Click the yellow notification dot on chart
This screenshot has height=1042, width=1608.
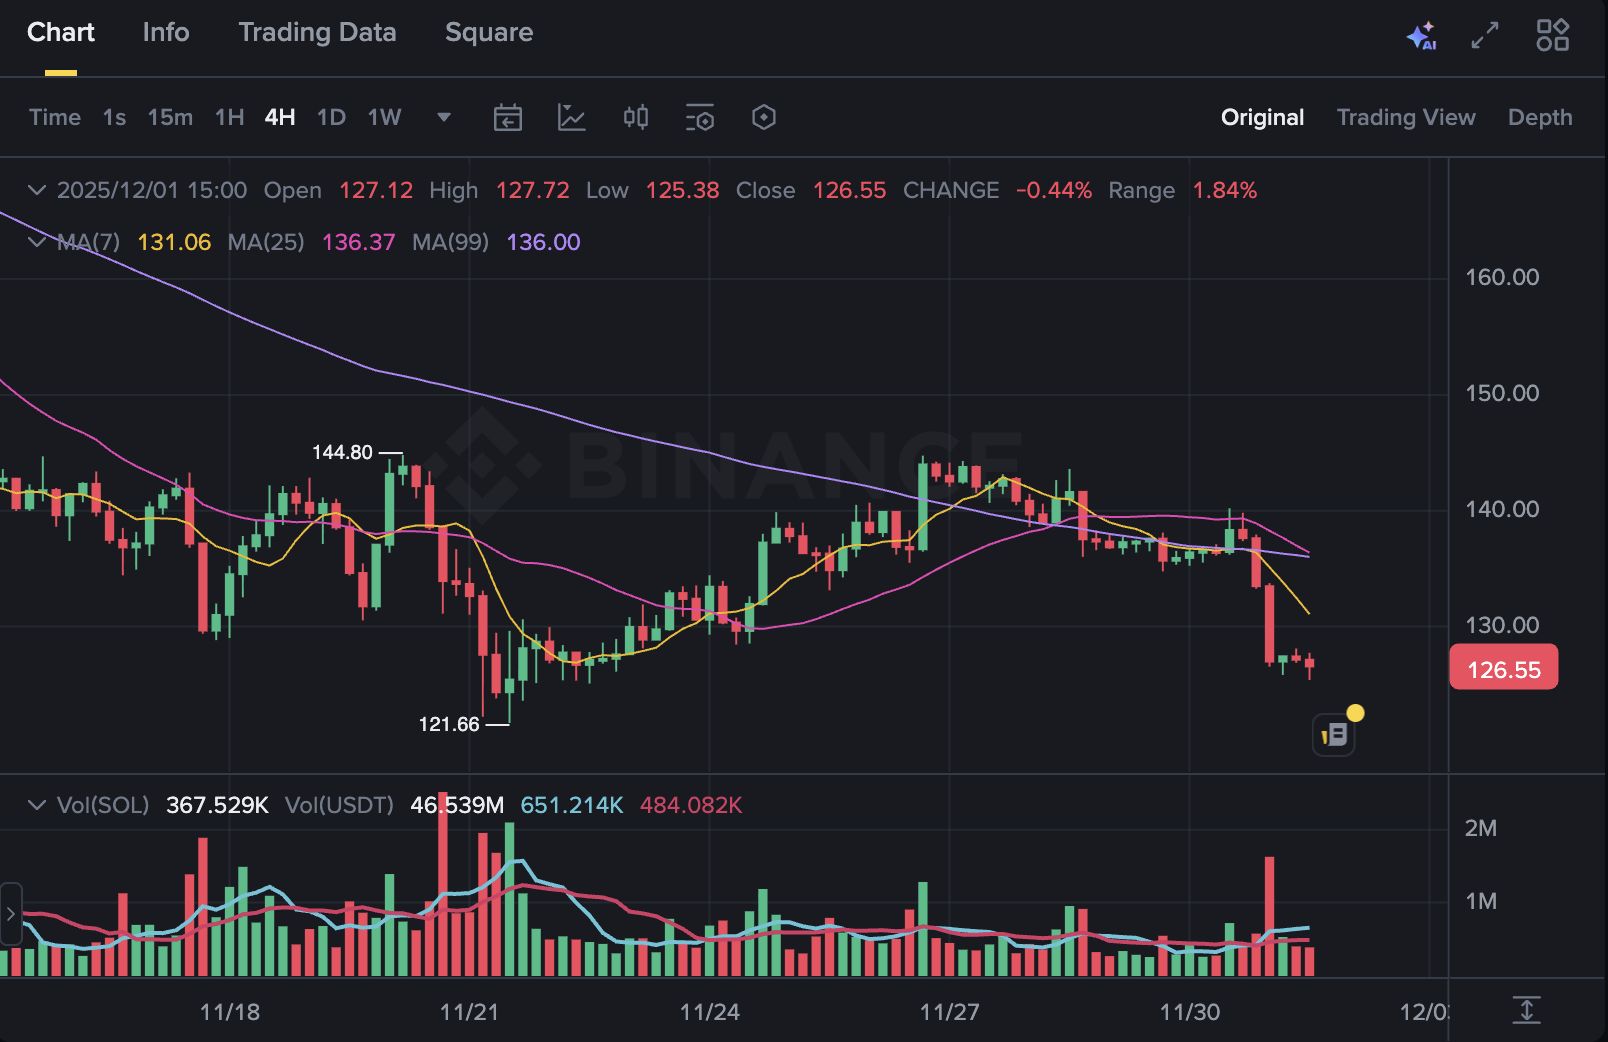pyautogui.click(x=1356, y=712)
